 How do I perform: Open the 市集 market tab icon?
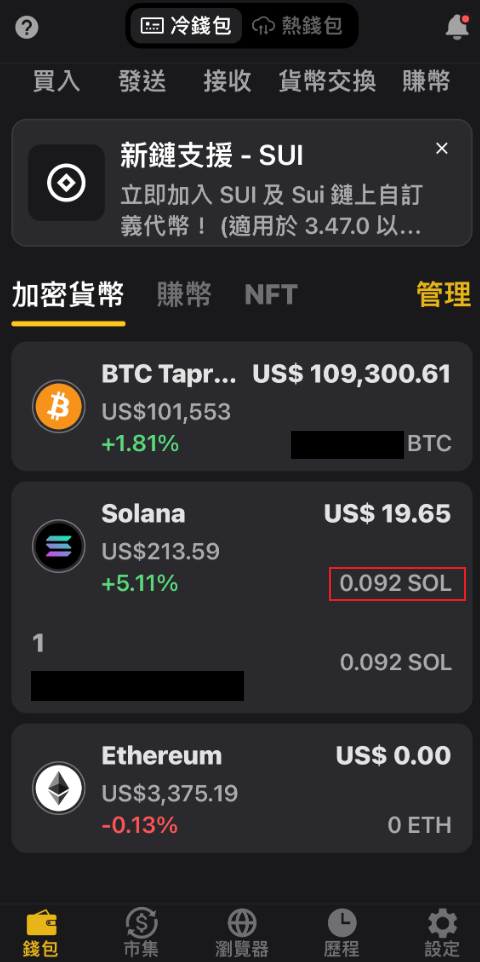(141, 922)
